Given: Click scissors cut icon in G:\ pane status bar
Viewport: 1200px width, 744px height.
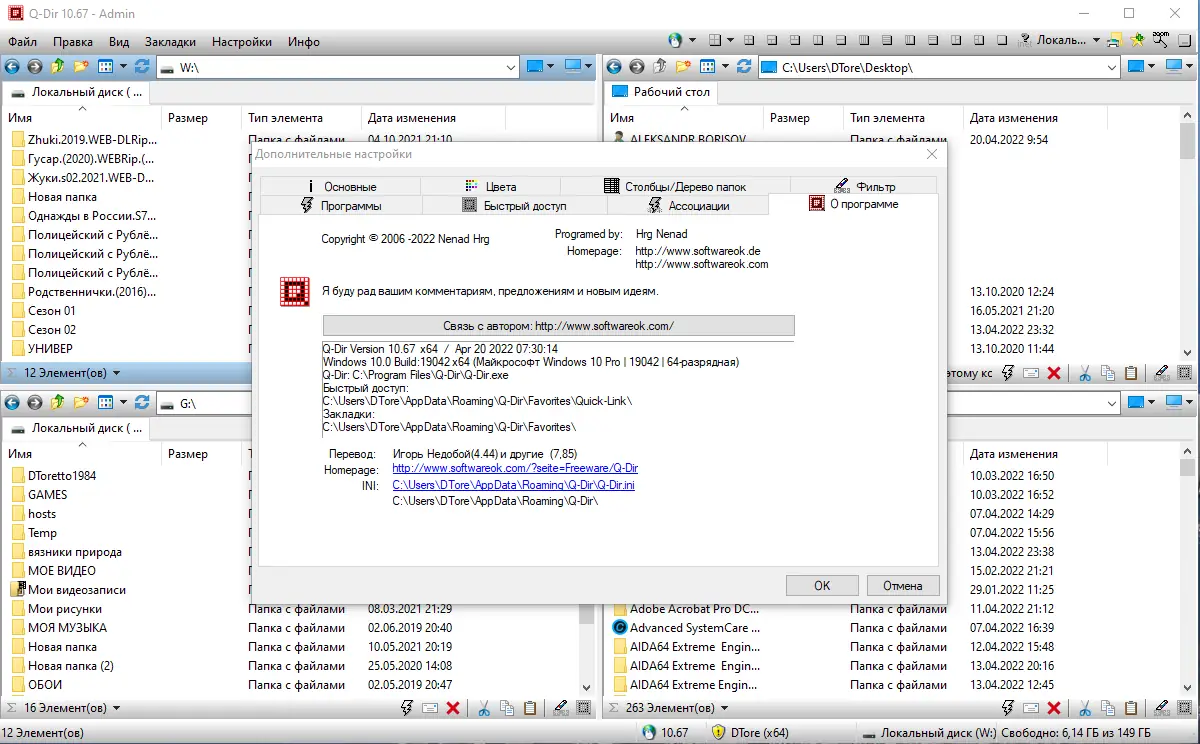Looking at the screenshot, I should pos(483,708).
